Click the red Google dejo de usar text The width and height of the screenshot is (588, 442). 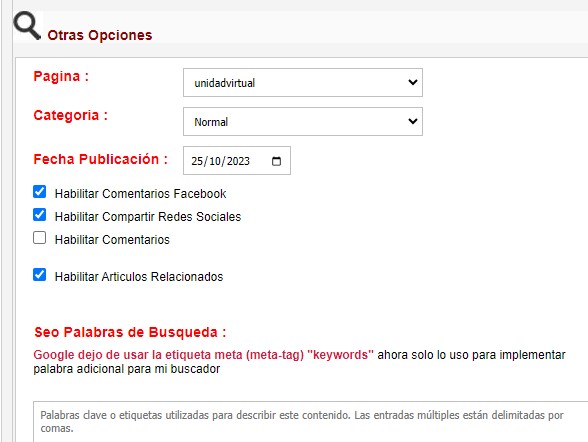[x=204, y=355]
